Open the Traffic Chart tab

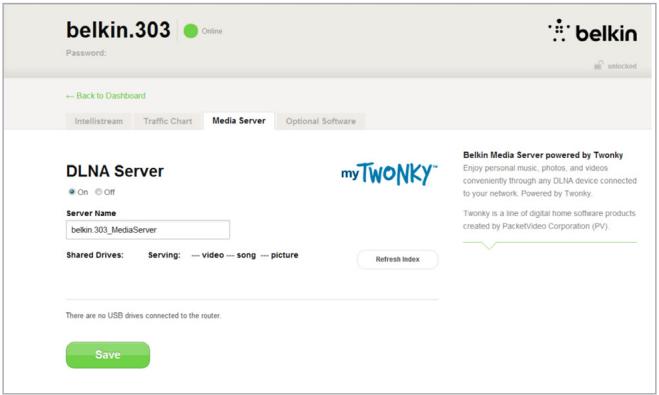pos(168,121)
